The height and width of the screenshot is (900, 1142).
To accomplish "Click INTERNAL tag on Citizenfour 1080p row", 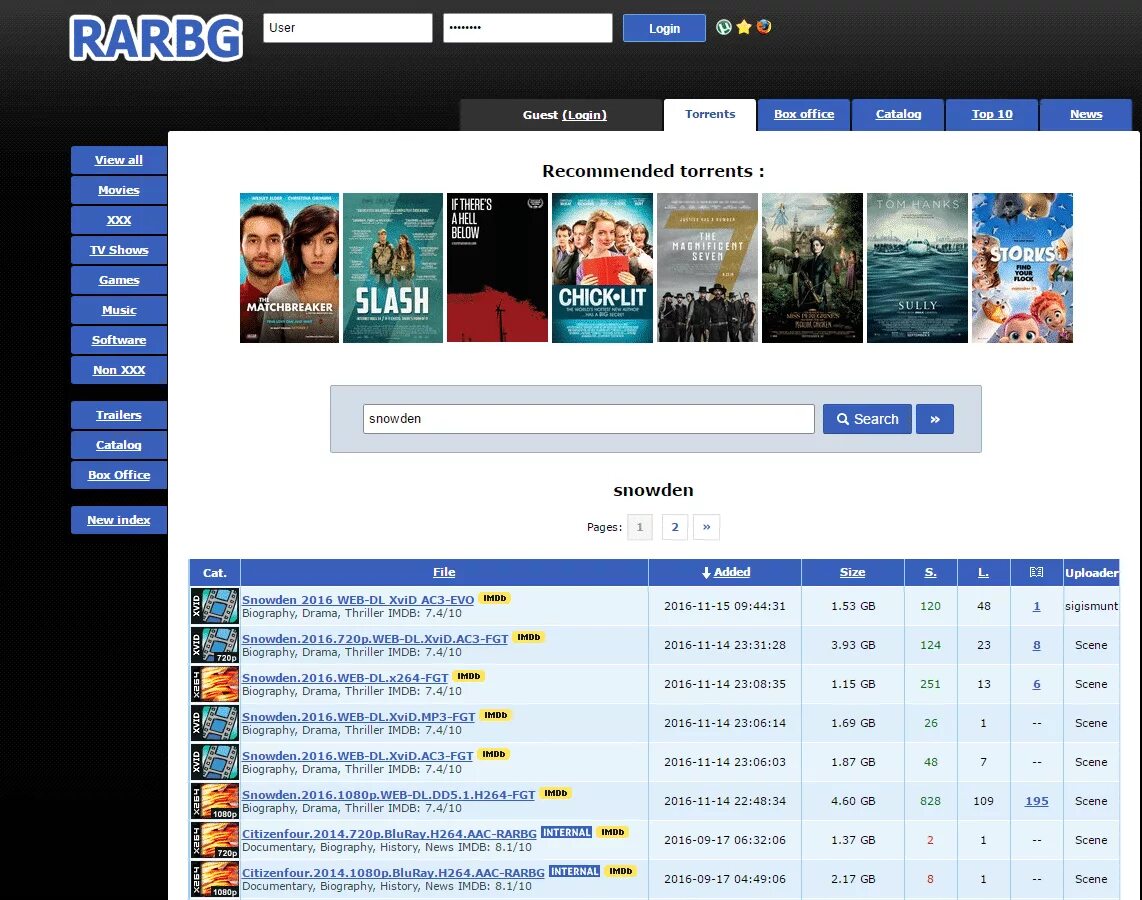I will 575,871.
